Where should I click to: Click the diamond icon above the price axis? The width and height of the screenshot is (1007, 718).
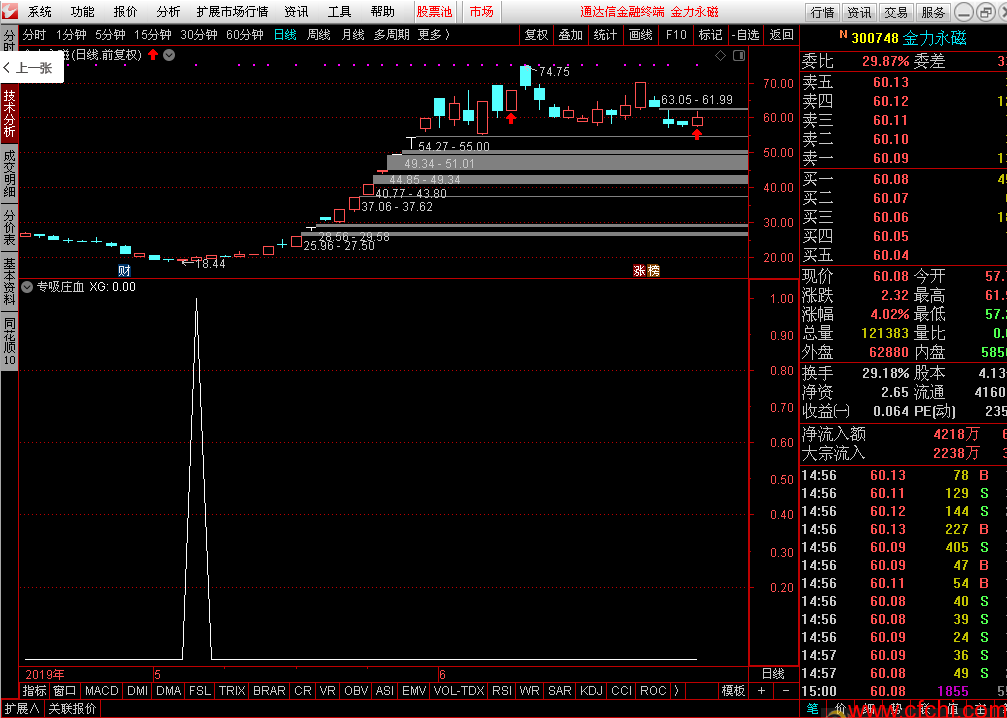pos(721,56)
